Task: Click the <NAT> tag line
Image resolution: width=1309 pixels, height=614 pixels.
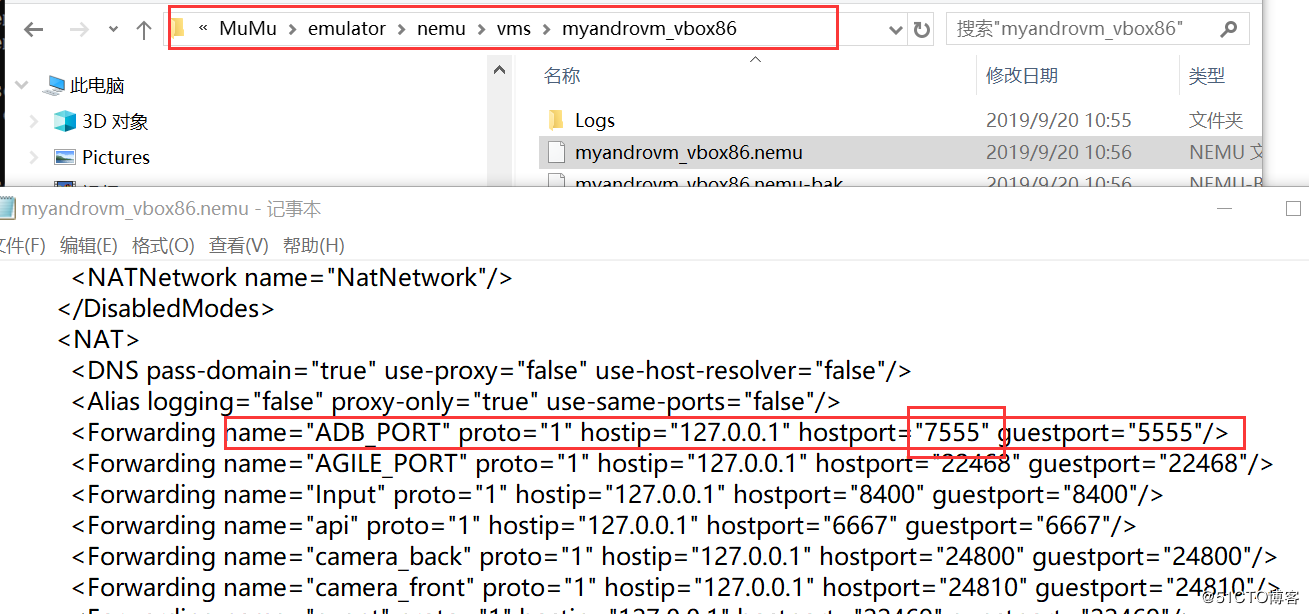Action: pos(98,340)
